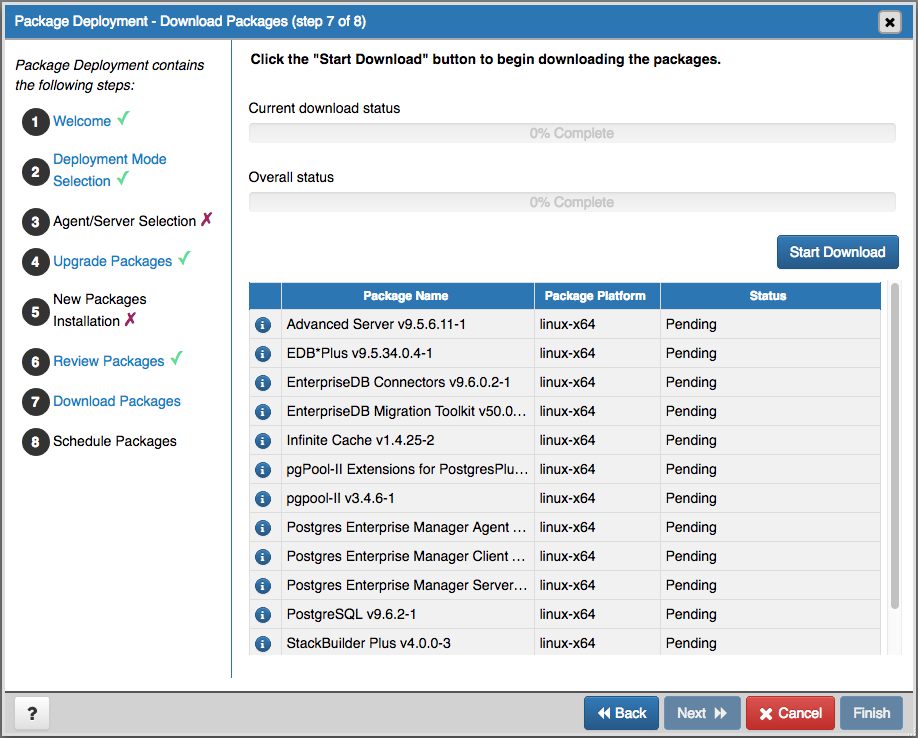Select StackBuilder Plus v4.0.0-3 name cell

point(407,644)
